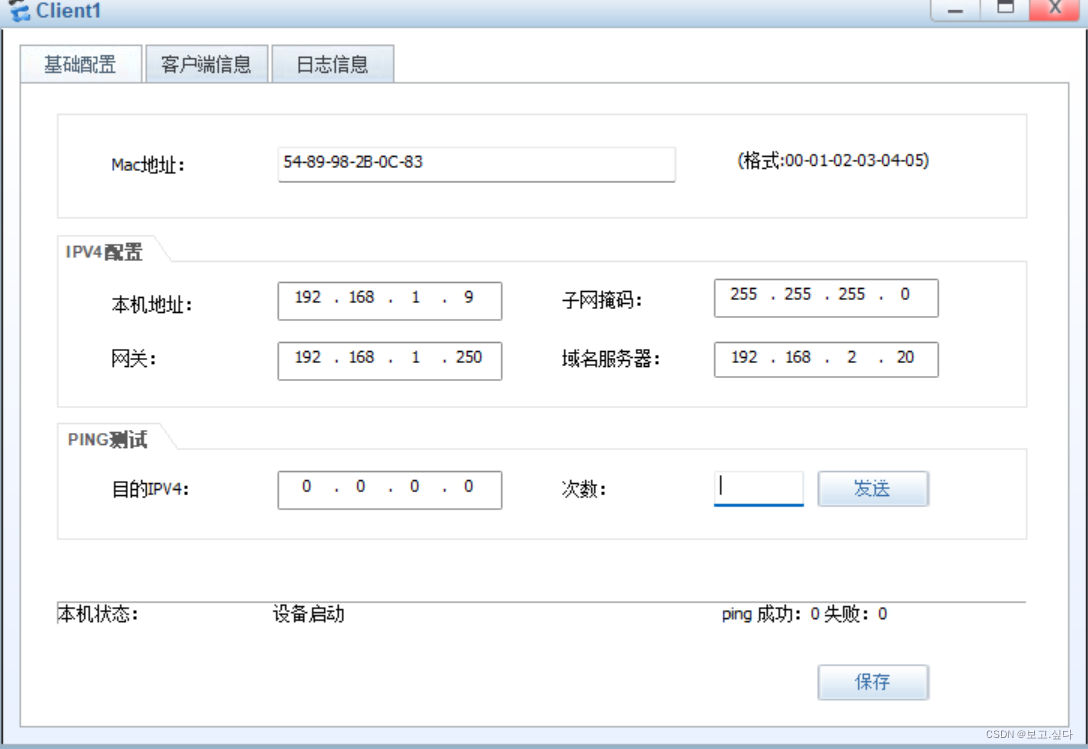Click the ping 成功: 0 失败: 0 text
1088x749 pixels.
(x=804, y=614)
